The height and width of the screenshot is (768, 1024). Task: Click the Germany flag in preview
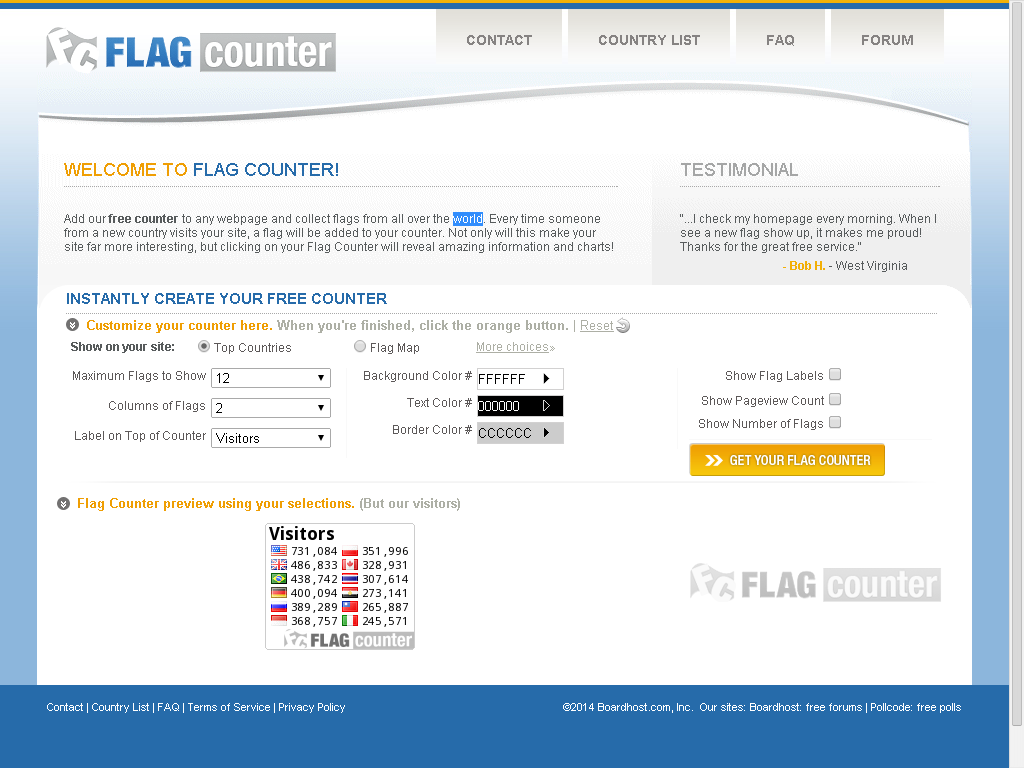[x=279, y=593]
